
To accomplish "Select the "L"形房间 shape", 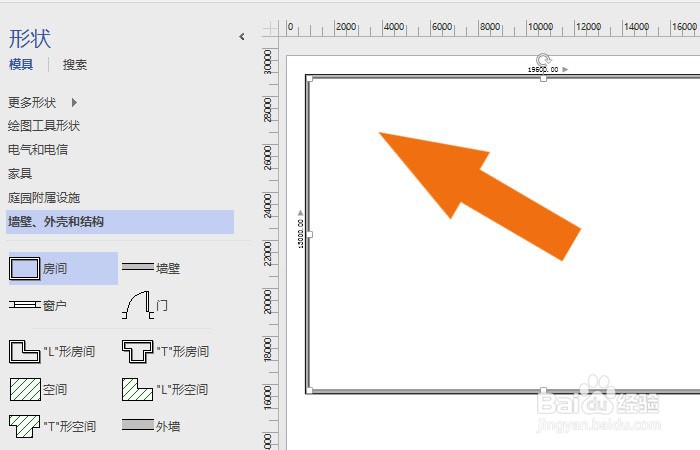I will [x=52, y=351].
